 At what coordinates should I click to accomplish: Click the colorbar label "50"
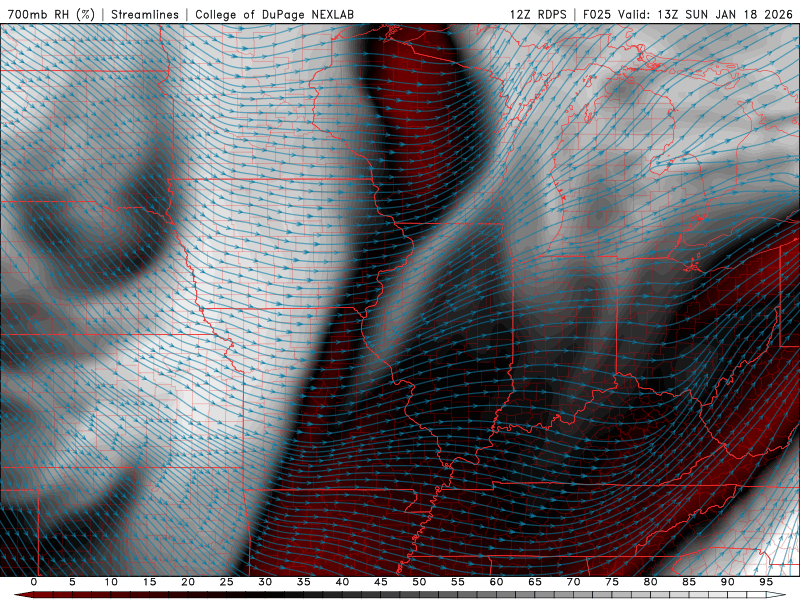pos(419,582)
